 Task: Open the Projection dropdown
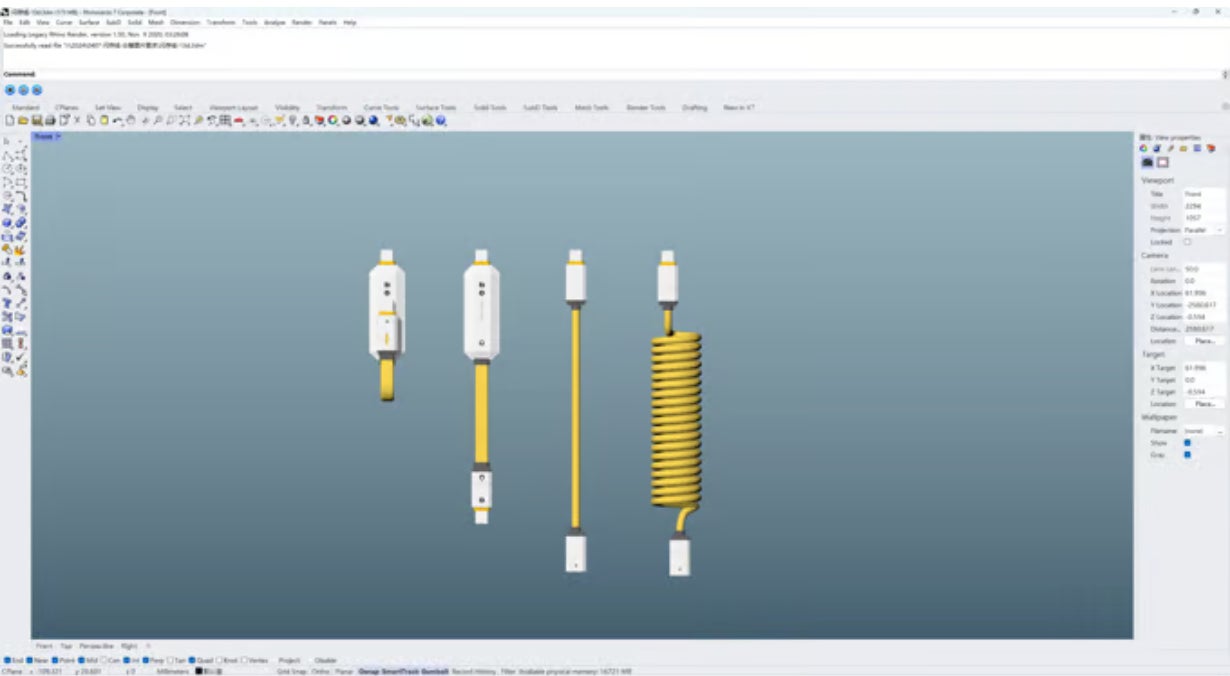coord(1220,230)
